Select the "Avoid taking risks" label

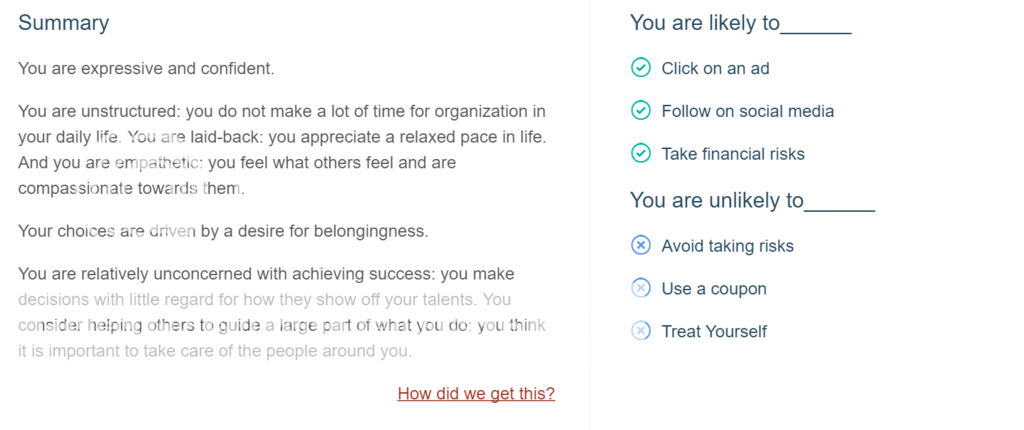727,245
